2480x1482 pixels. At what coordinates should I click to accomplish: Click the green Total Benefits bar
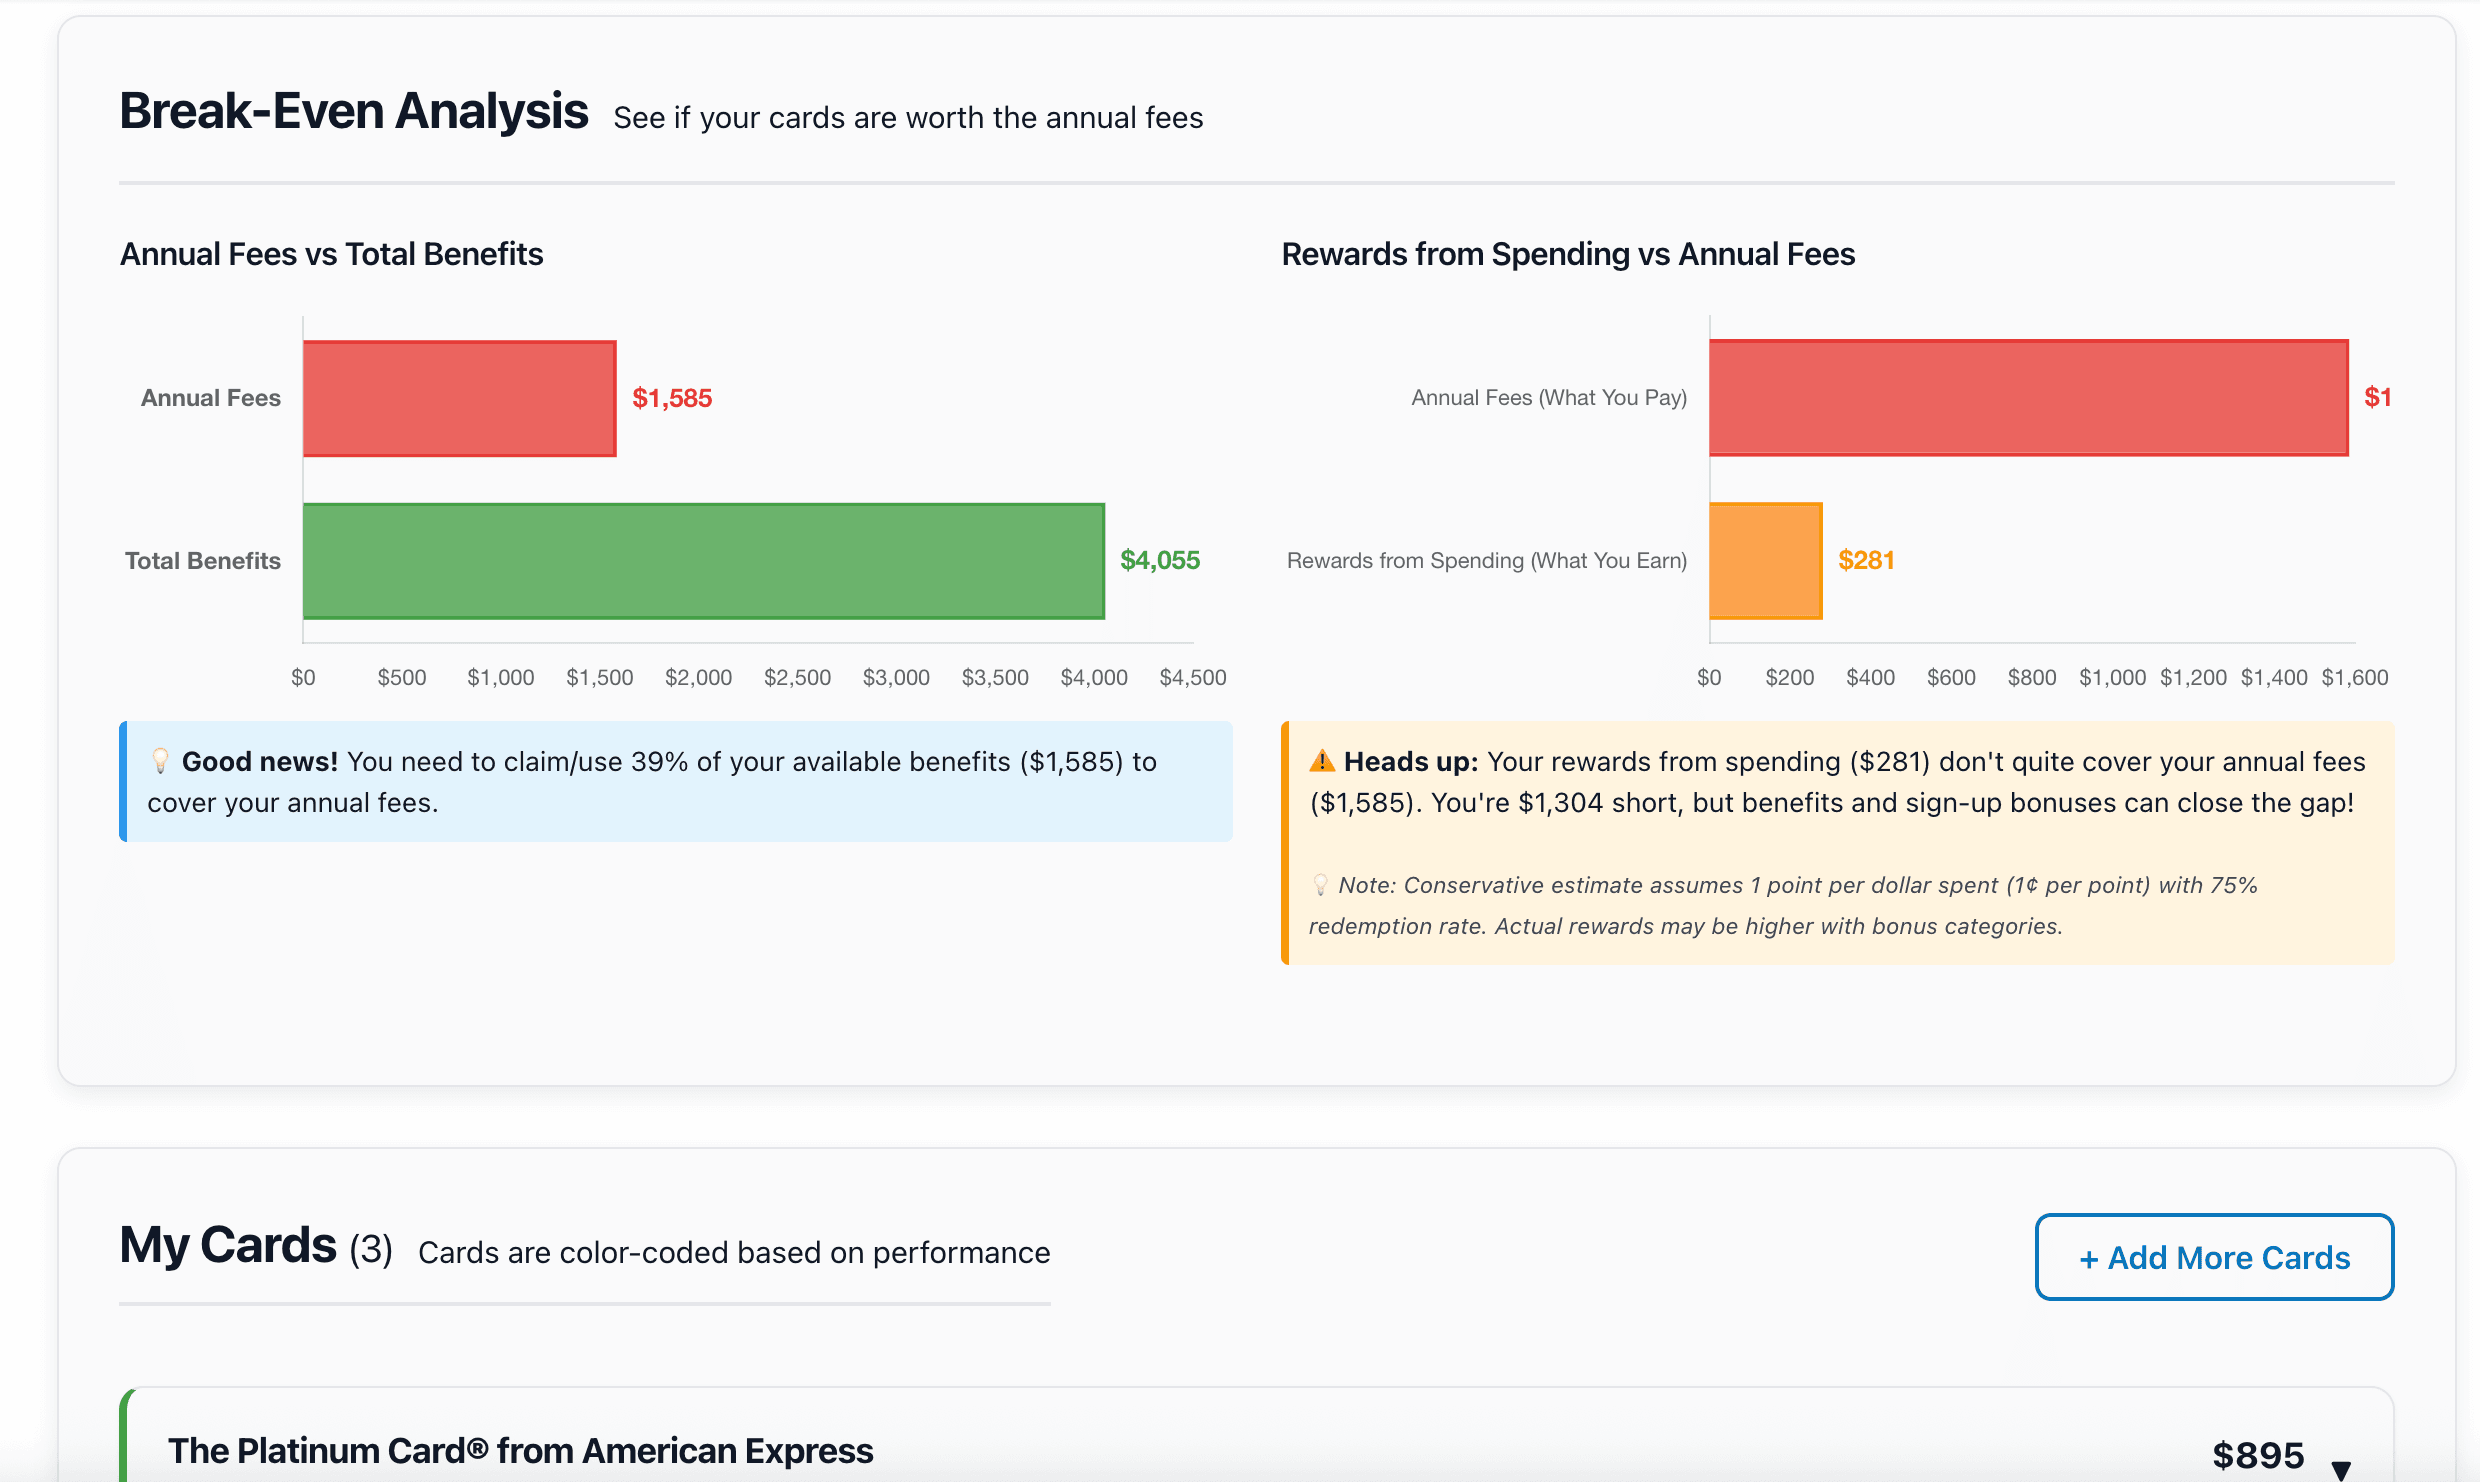tap(703, 561)
